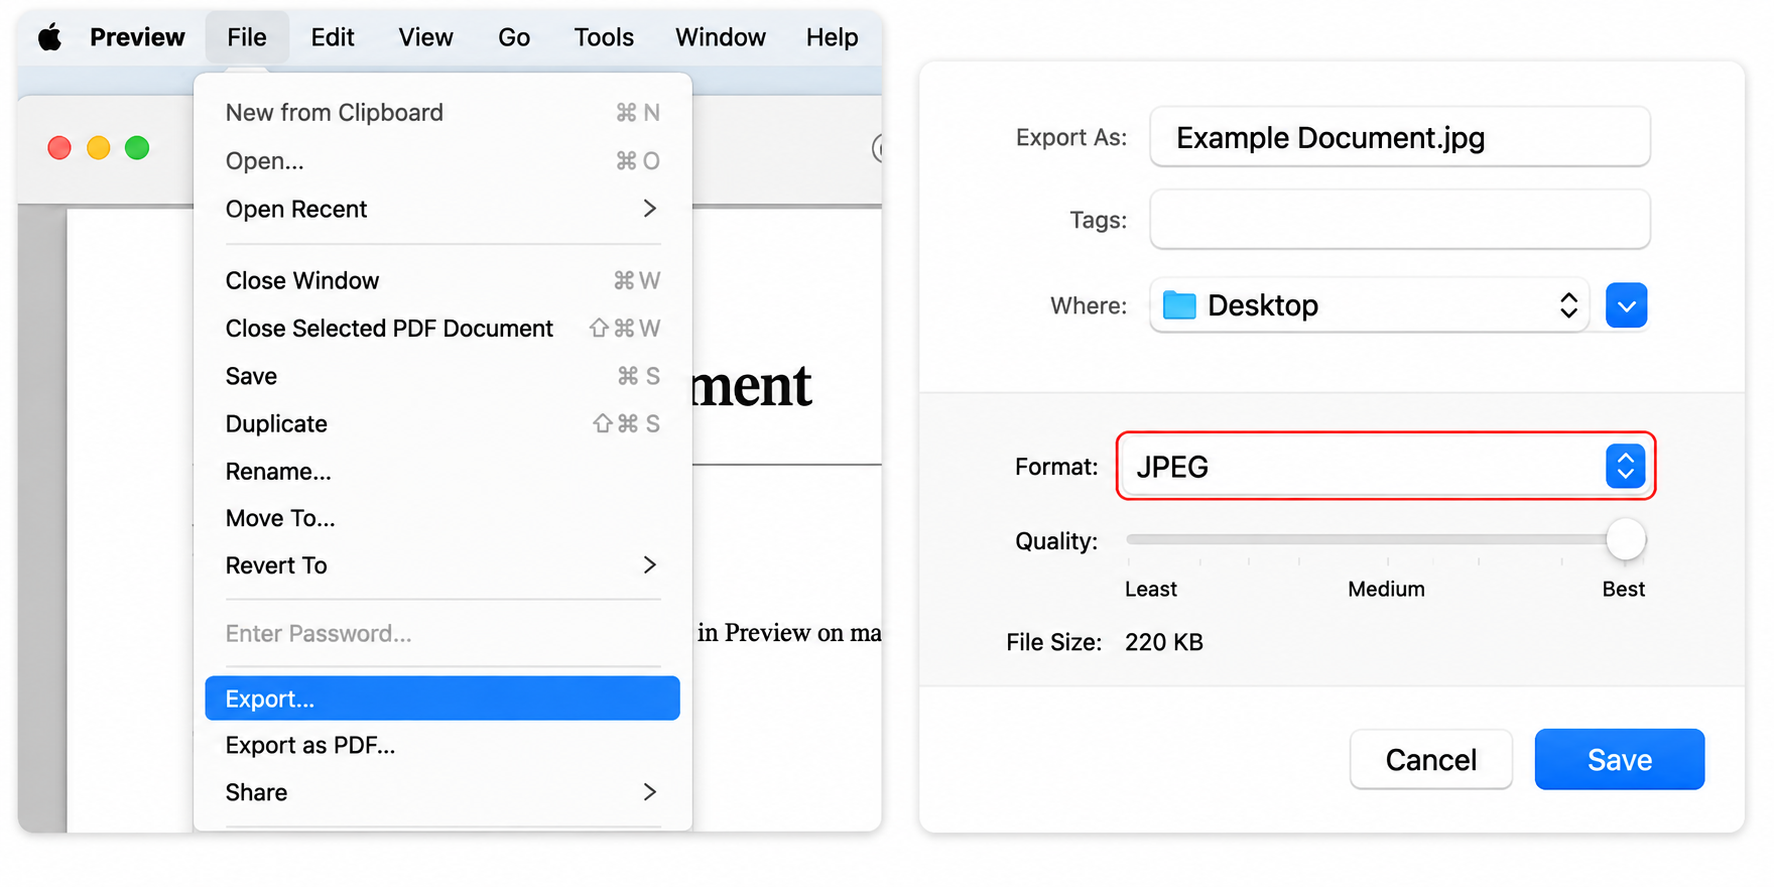The image size is (1774, 887).
Task: Choose Export... in the File menu
Action: click(x=442, y=698)
